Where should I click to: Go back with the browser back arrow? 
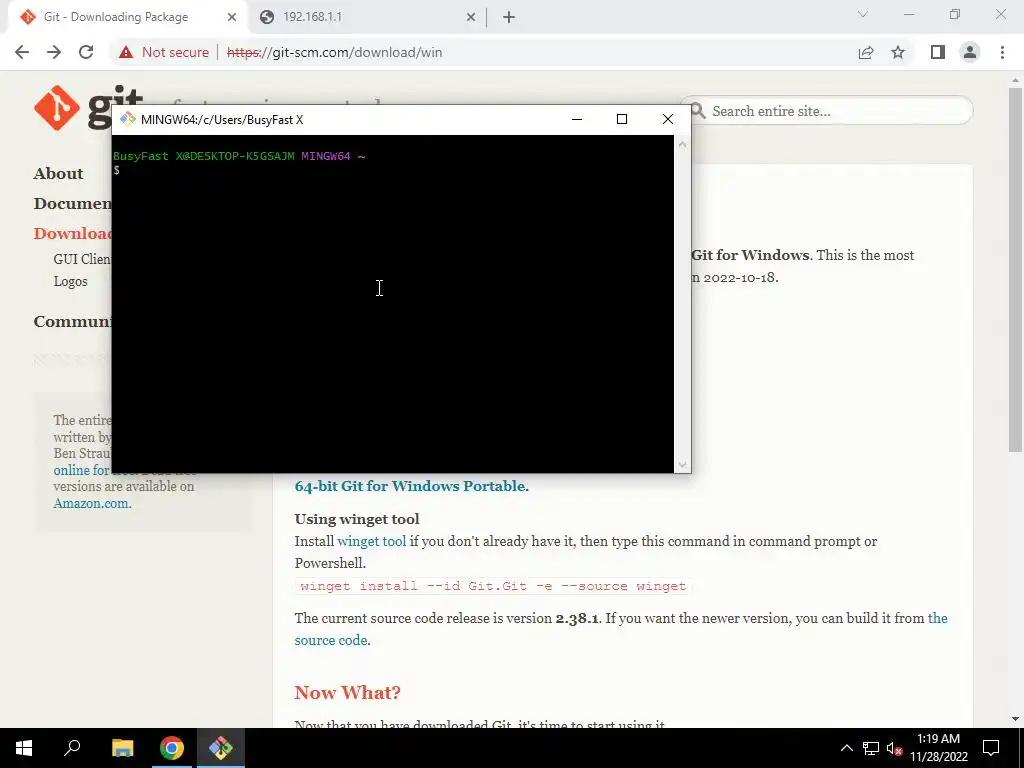[x=22, y=52]
